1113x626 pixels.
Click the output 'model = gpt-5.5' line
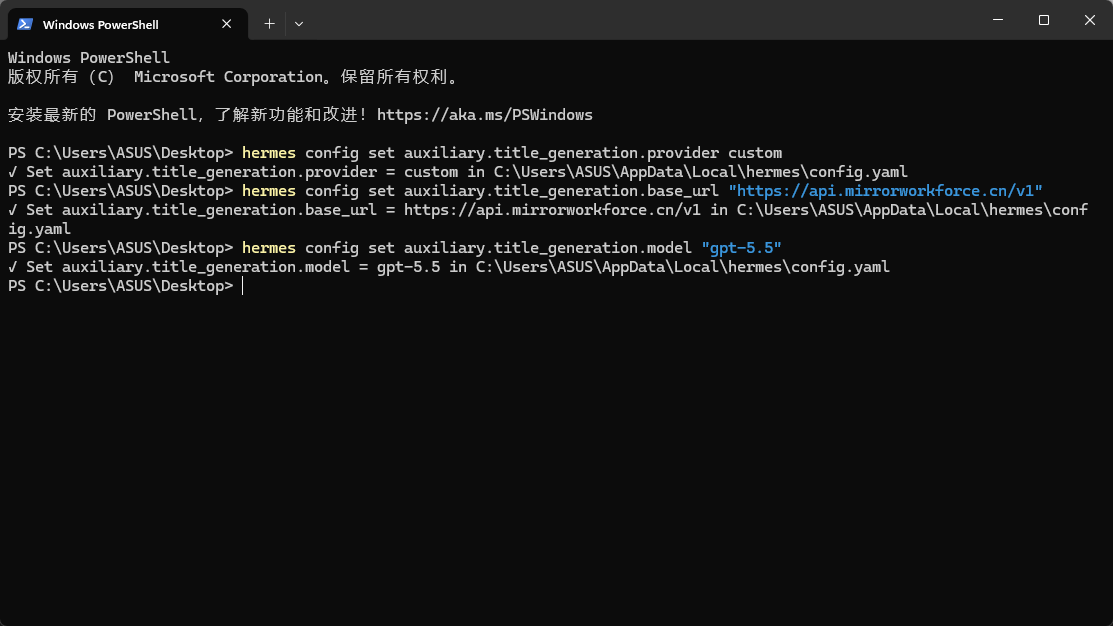pyautogui.click(x=449, y=267)
